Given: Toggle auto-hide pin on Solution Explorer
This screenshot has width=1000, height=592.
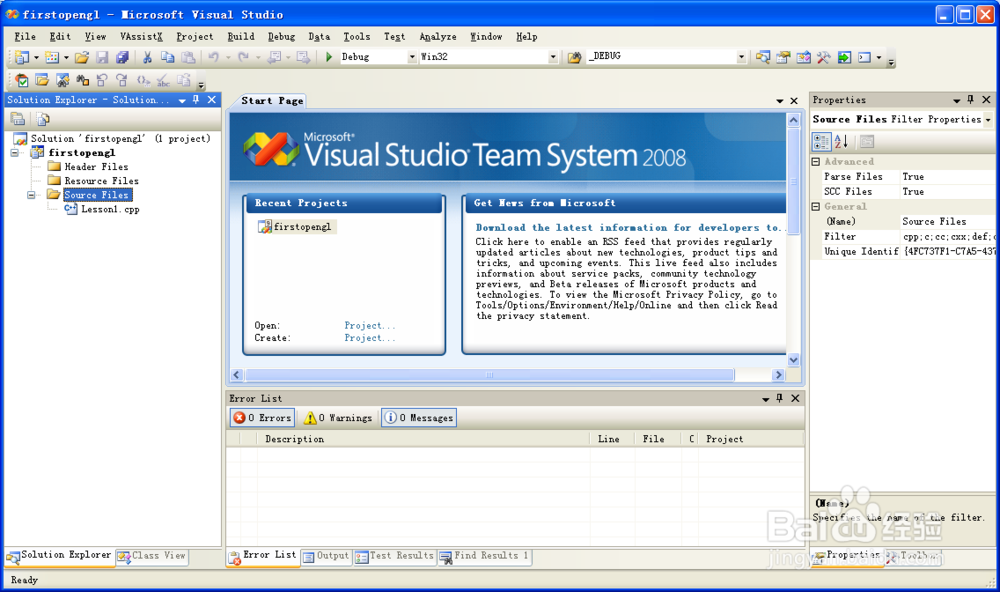Looking at the screenshot, I should pos(196,100).
